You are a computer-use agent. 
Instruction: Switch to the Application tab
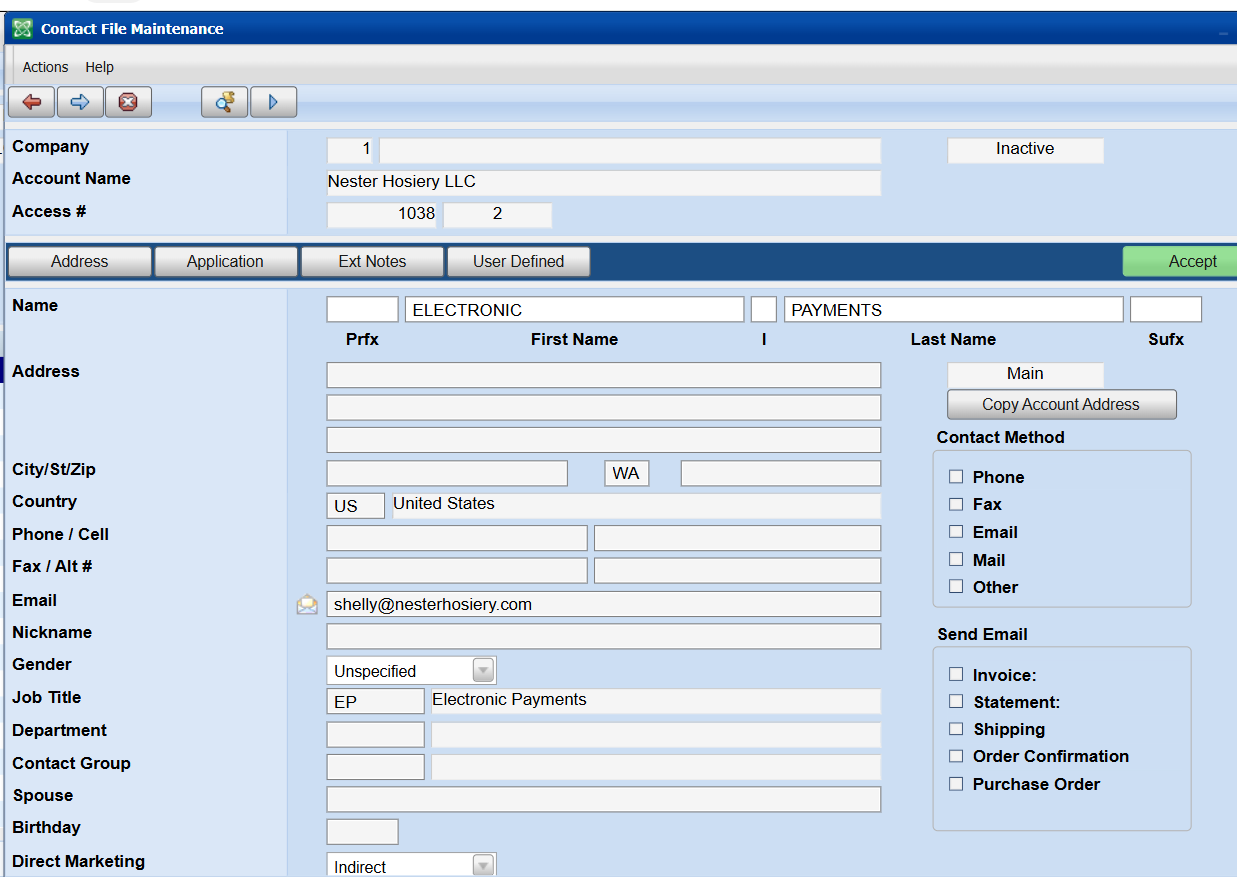coord(225,262)
